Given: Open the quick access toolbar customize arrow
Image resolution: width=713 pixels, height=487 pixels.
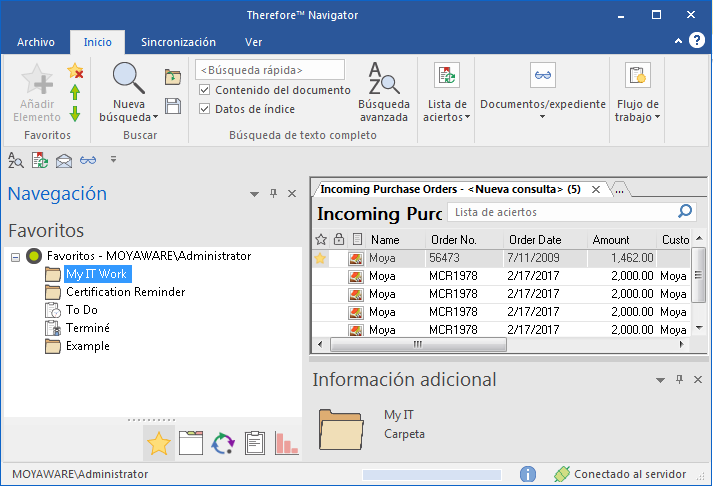Looking at the screenshot, I should pyautogui.click(x=113, y=159).
